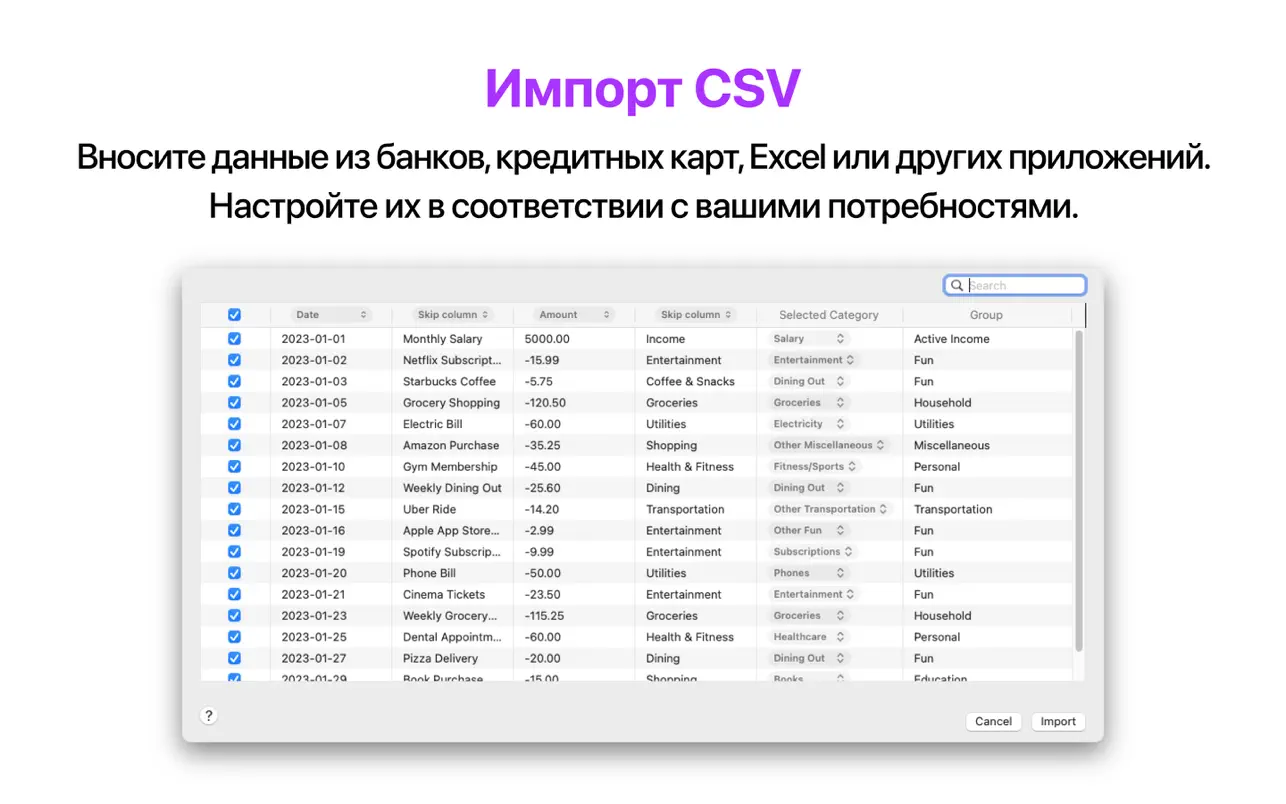Screen dimensions: 1286x804
Task: Open the first Skip column dropdown
Action: pyautogui.click(x=452, y=315)
